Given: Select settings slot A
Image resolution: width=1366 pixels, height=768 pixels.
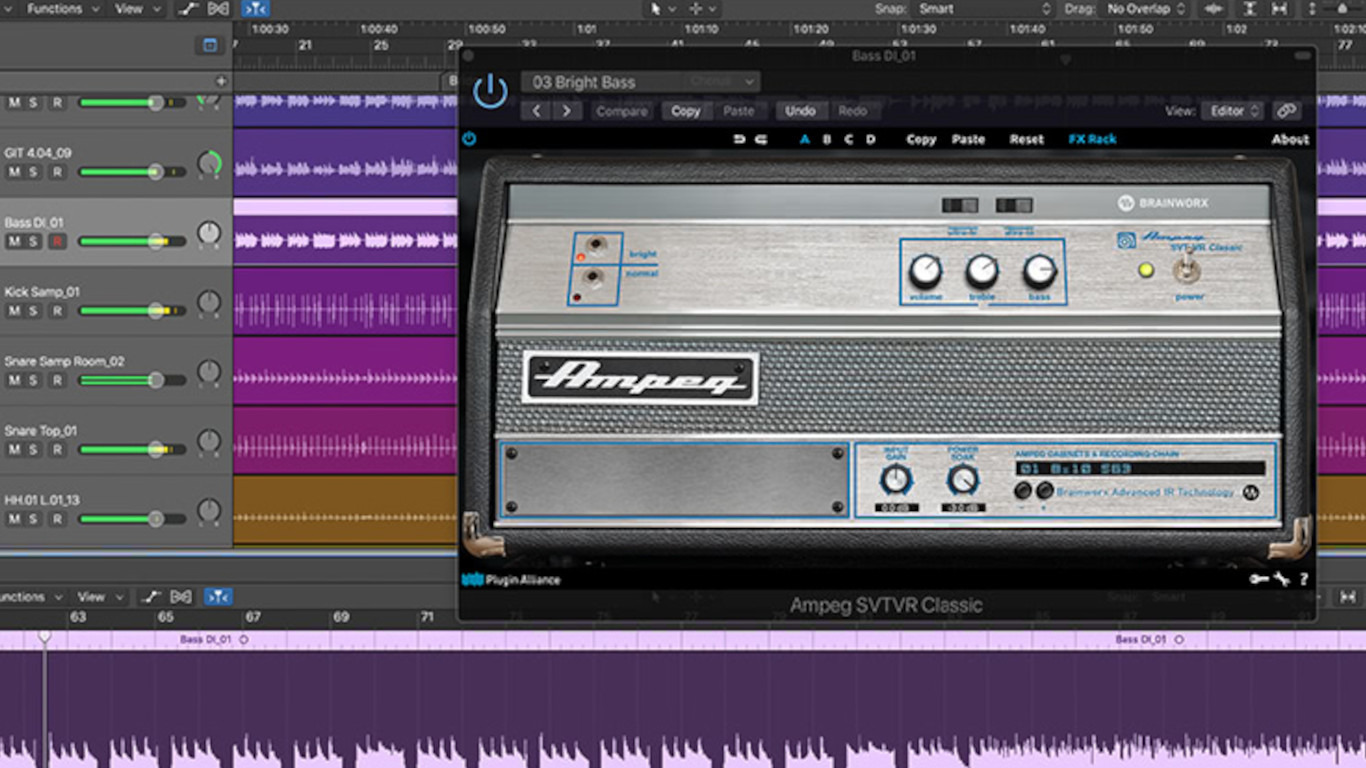Looking at the screenshot, I should (x=804, y=139).
